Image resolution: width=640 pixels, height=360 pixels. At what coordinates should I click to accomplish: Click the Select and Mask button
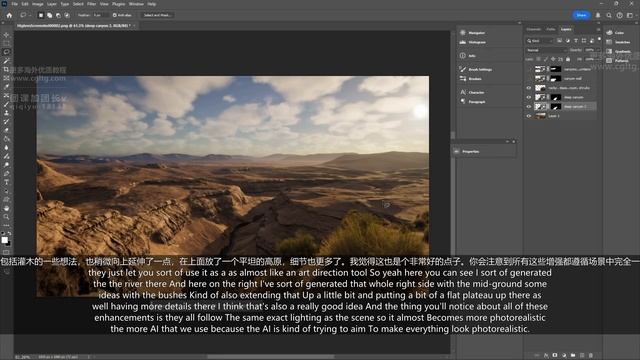point(157,15)
